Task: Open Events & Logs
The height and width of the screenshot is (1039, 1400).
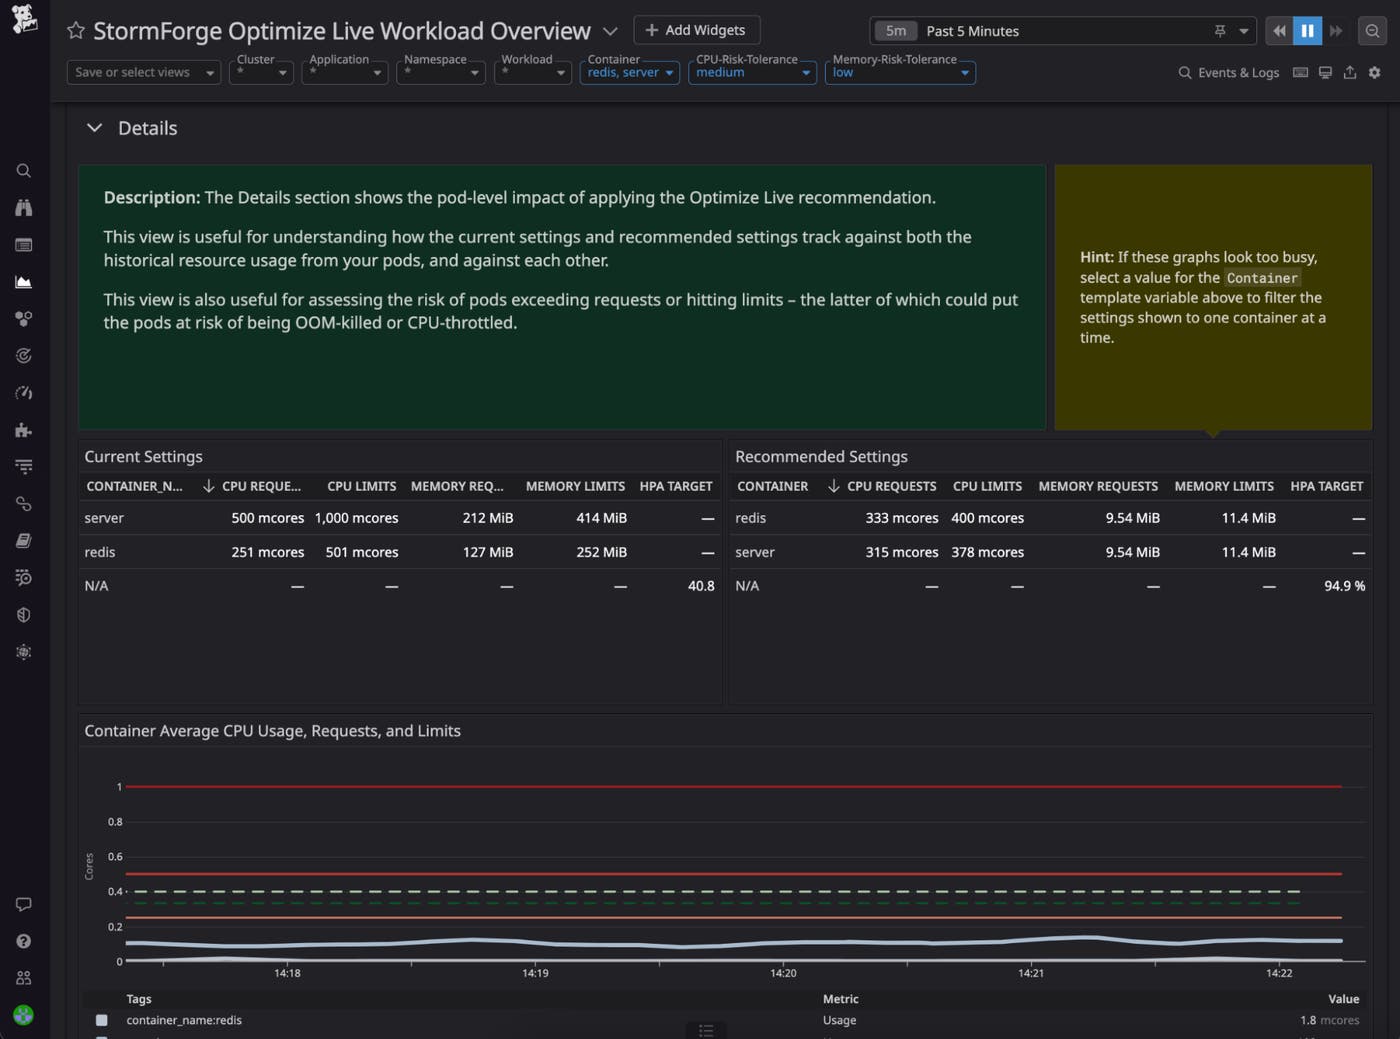Action: click(1228, 72)
